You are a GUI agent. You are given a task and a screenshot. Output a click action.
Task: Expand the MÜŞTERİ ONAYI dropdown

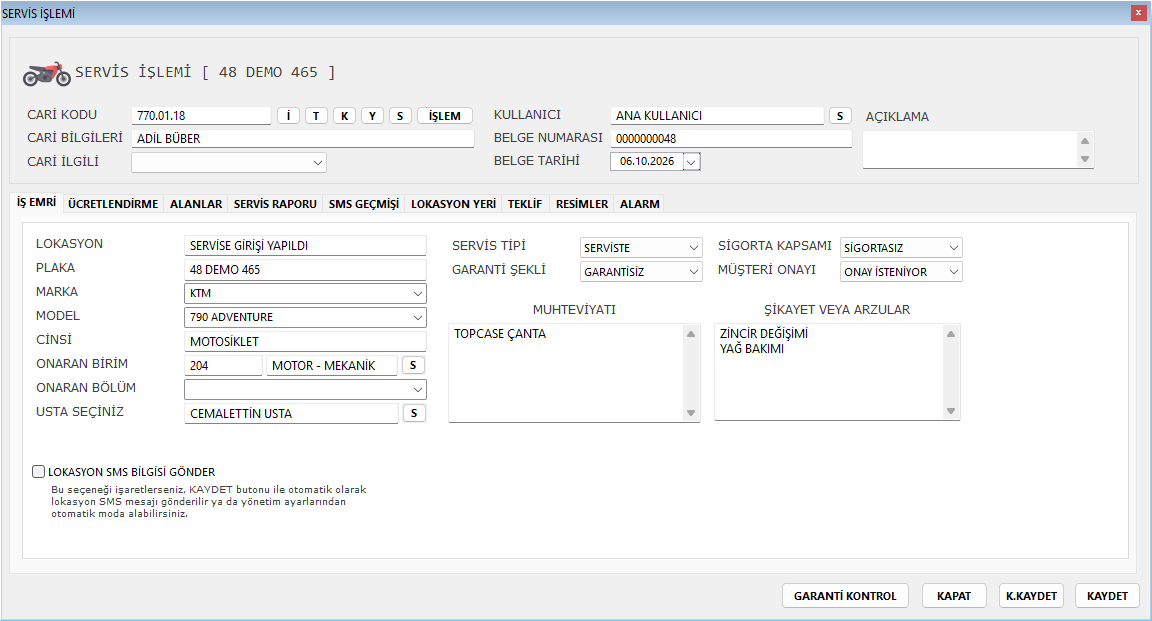[954, 272]
